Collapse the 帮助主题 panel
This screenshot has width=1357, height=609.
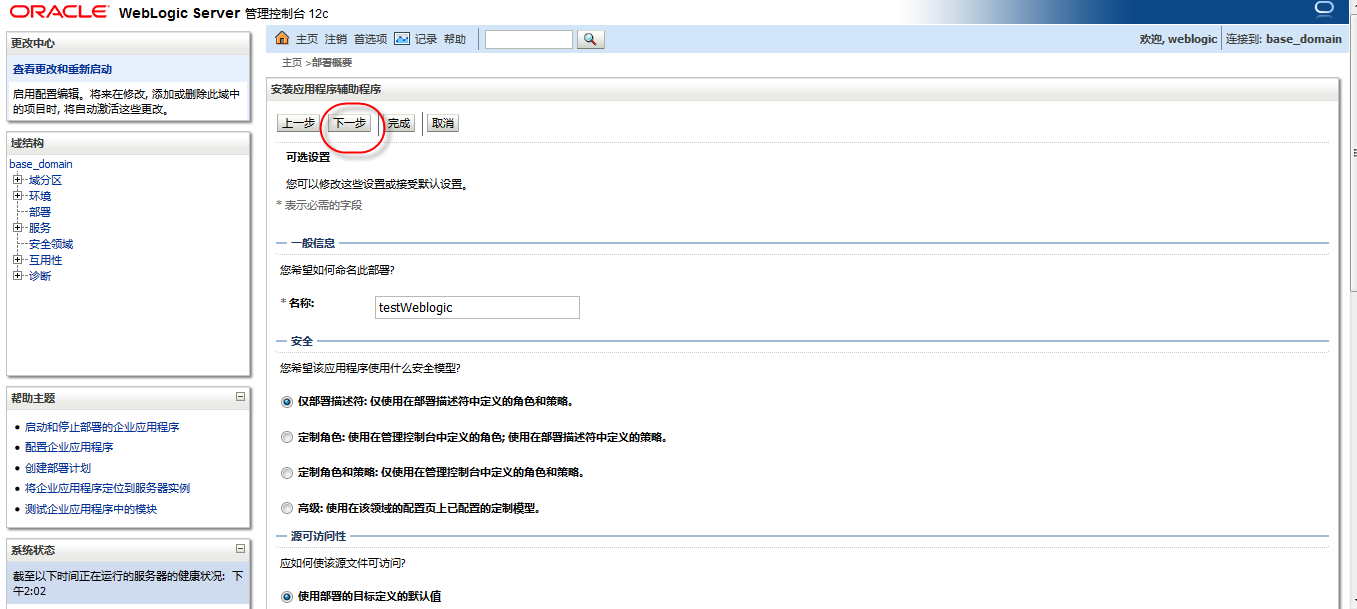240,397
